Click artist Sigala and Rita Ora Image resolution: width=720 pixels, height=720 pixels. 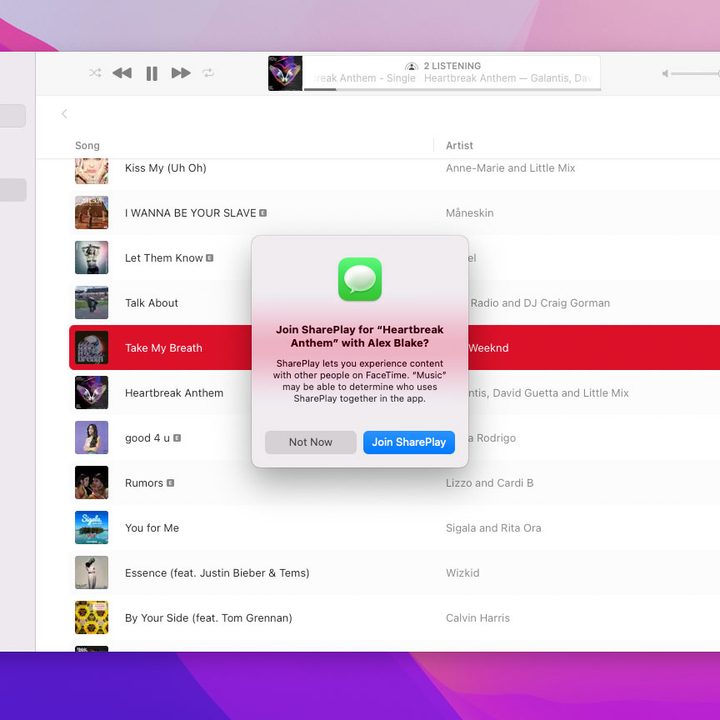tap(493, 528)
